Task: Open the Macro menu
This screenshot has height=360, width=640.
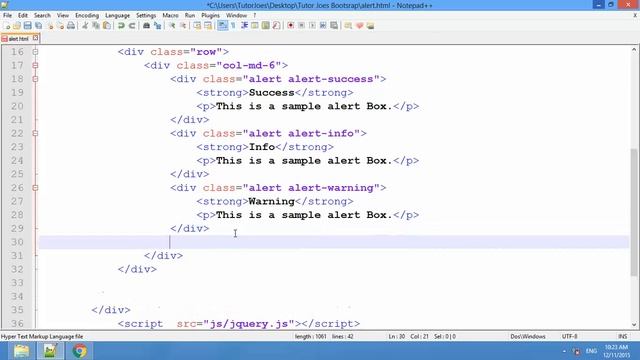Action: (x=170, y=16)
